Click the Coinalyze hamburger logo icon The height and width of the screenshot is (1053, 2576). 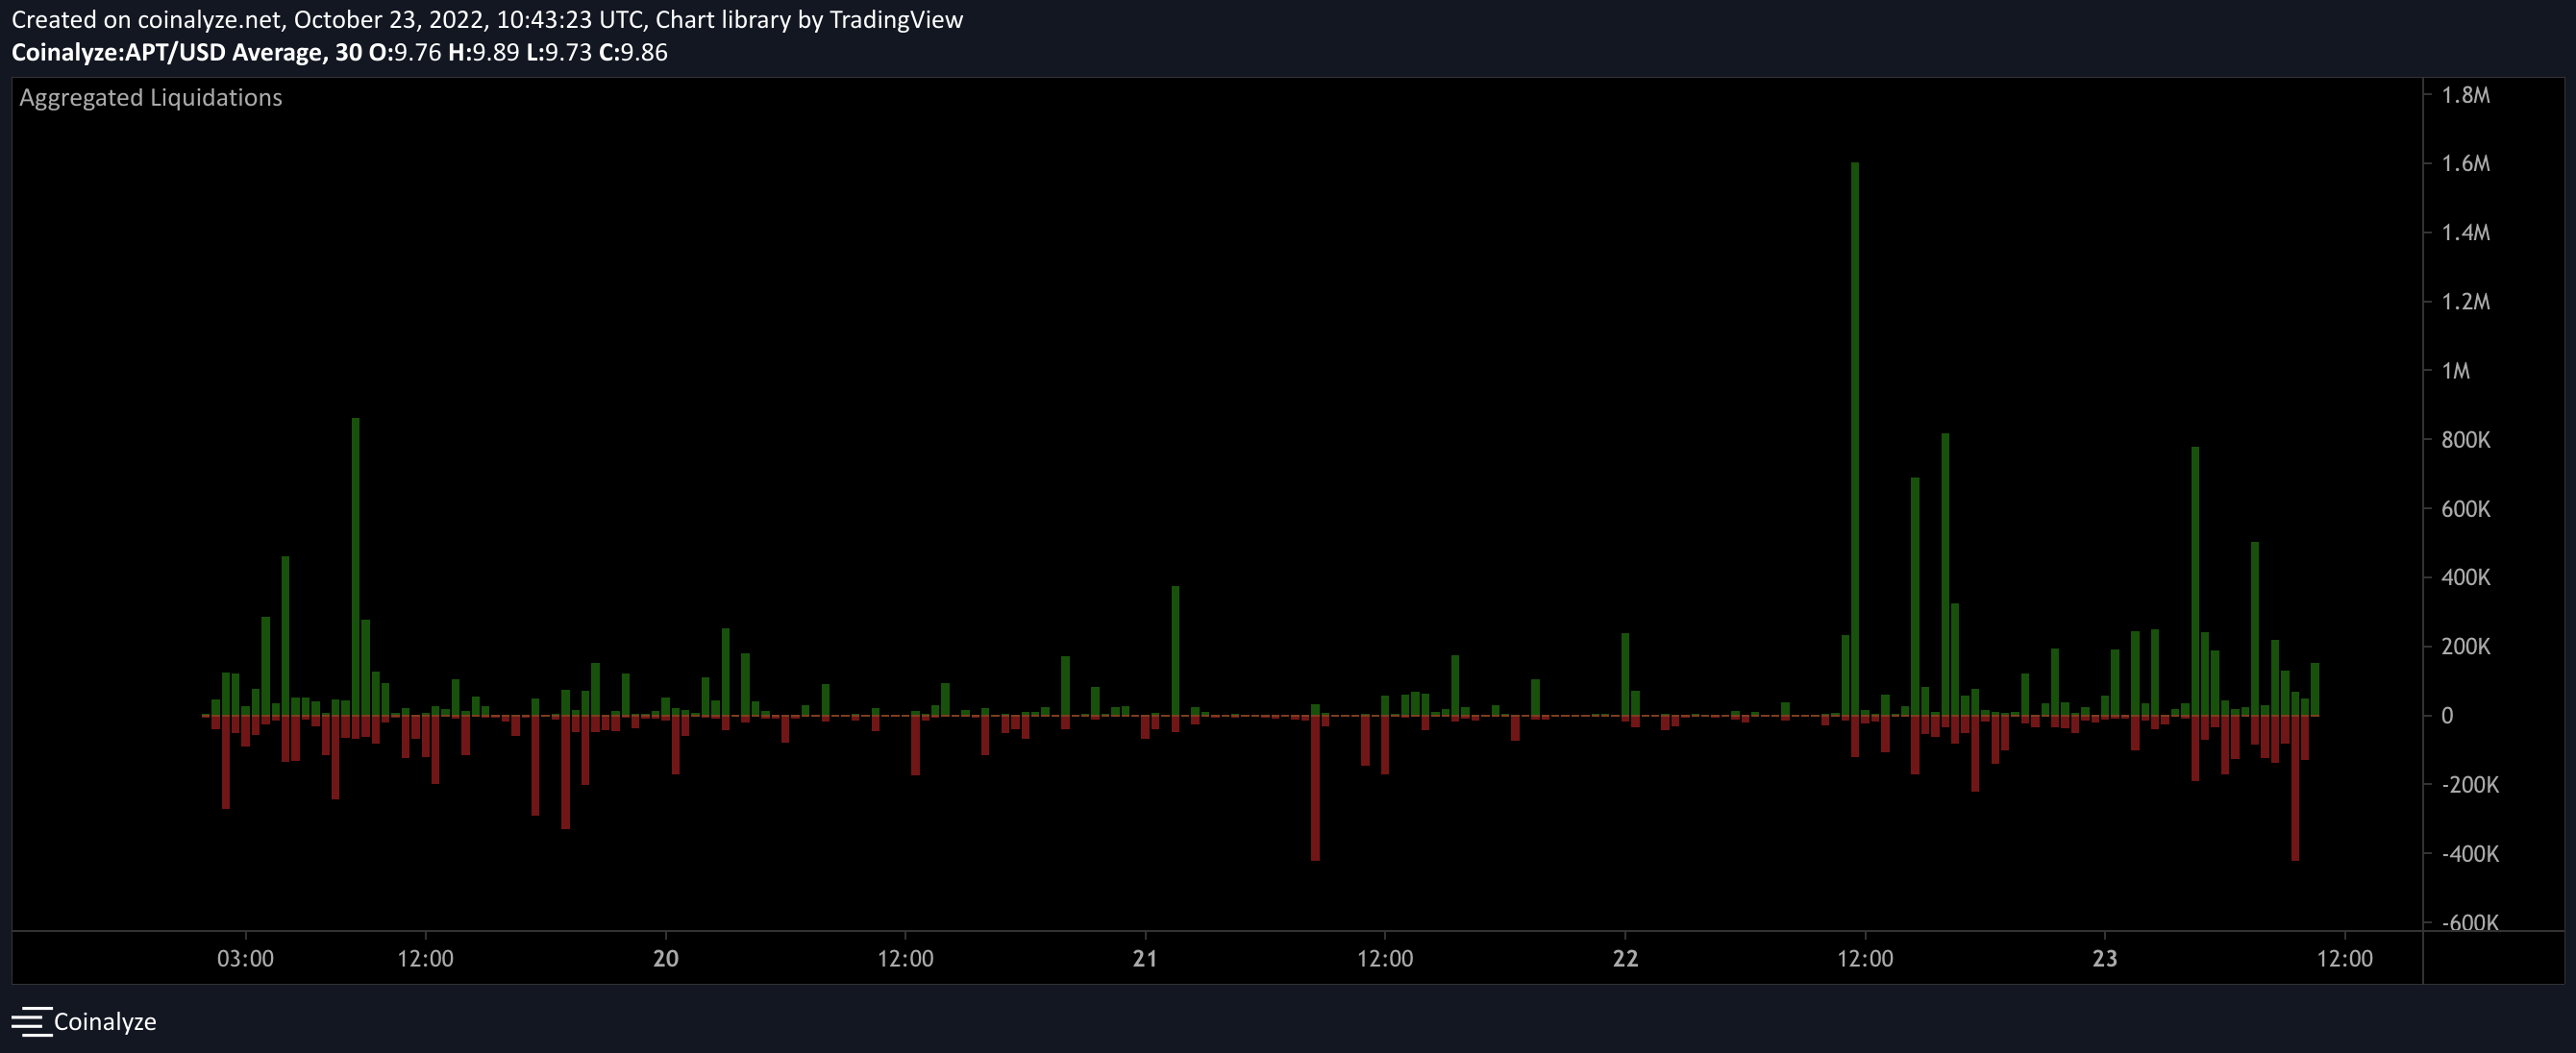tap(30, 1021)
